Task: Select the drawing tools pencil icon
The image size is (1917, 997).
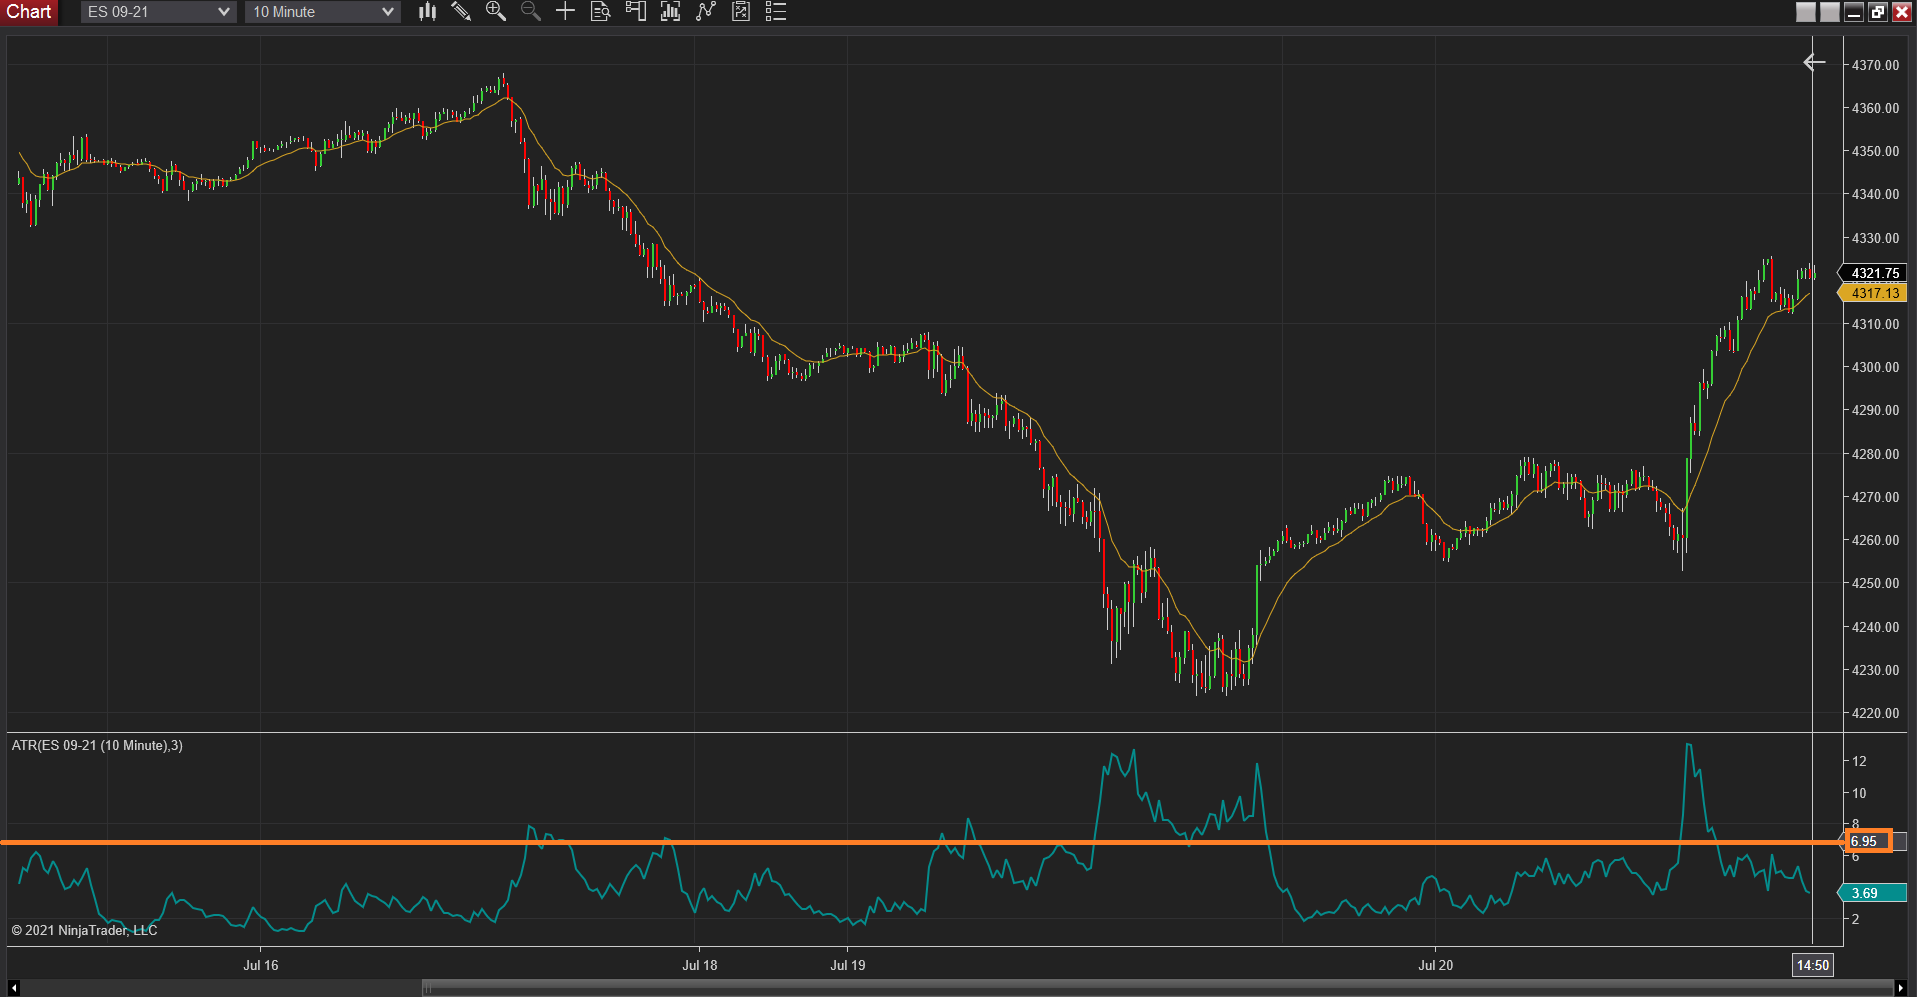Action: (x=461, y=12)
